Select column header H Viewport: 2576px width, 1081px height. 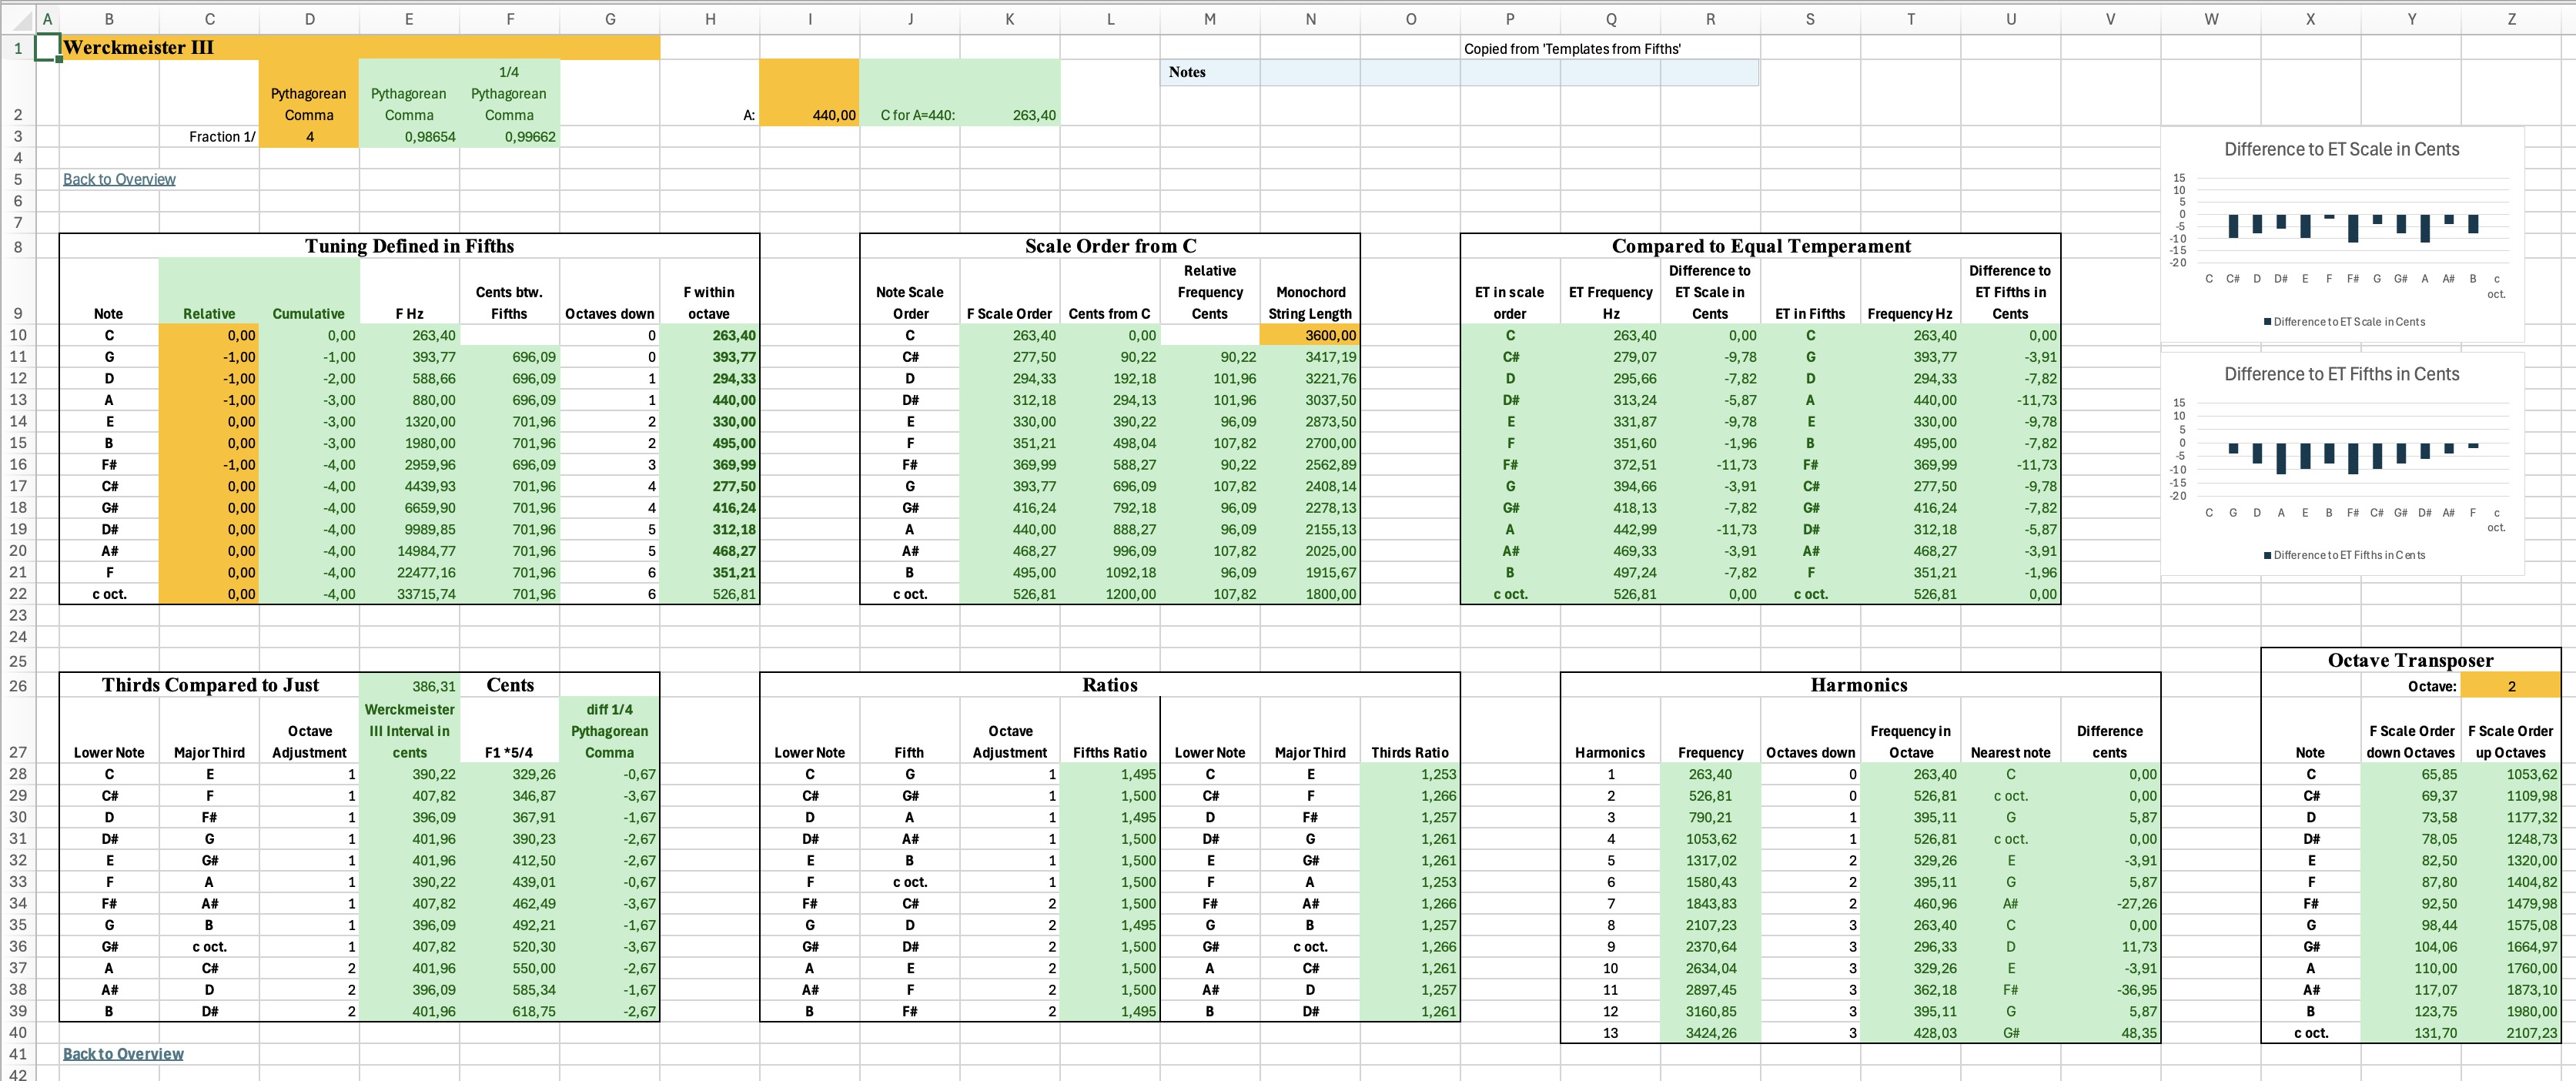pos(710,18)
